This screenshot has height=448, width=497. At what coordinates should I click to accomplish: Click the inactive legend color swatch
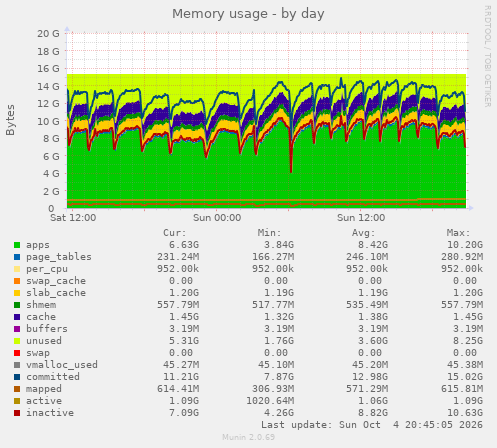click(17, 413)
